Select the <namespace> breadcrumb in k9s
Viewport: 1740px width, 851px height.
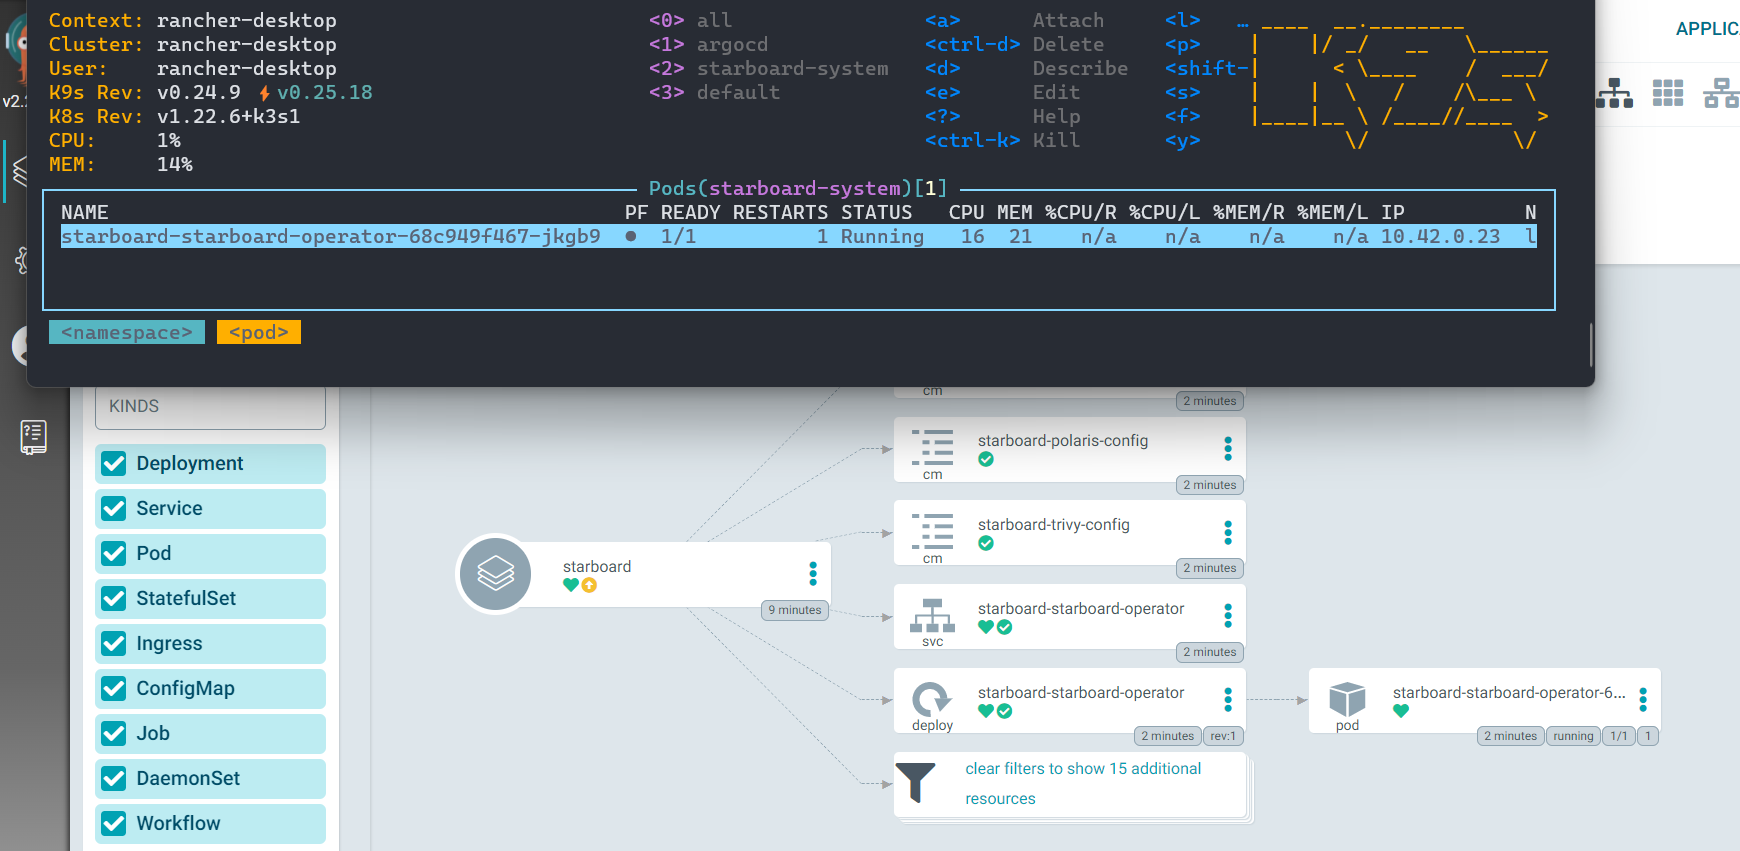click(x=127, y=332)
